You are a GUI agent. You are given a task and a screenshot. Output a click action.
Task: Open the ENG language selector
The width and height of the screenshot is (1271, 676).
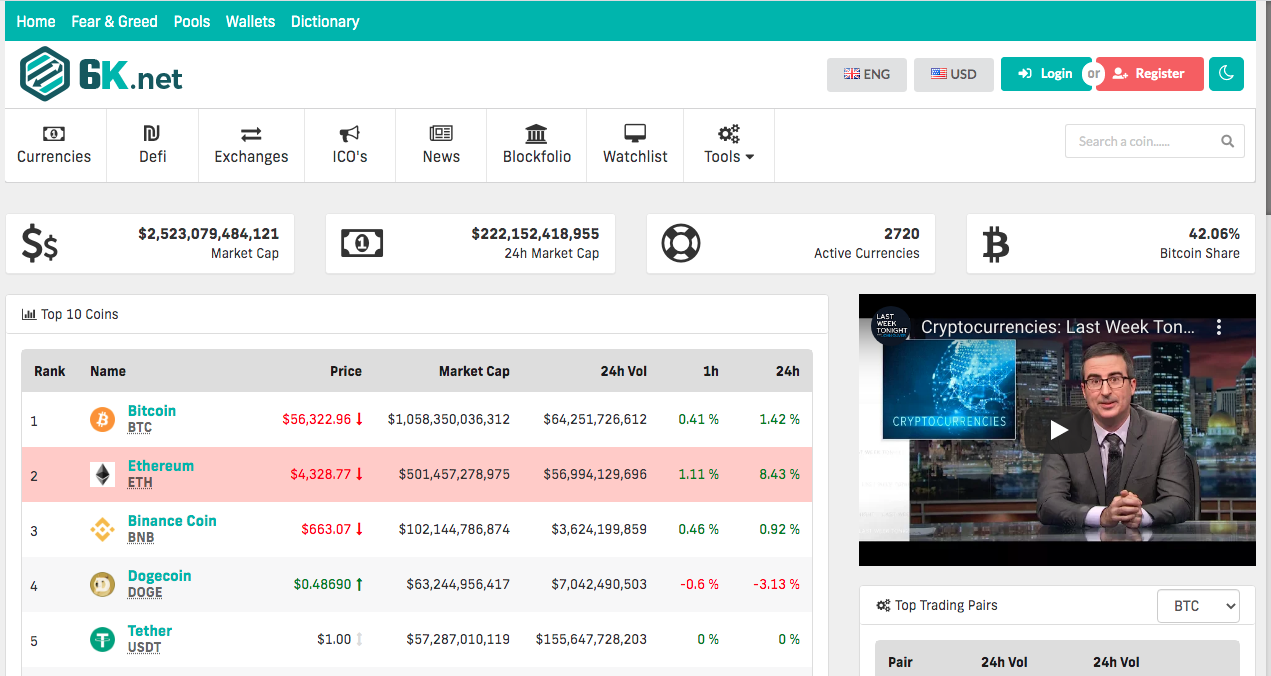(x=866, y=74)
